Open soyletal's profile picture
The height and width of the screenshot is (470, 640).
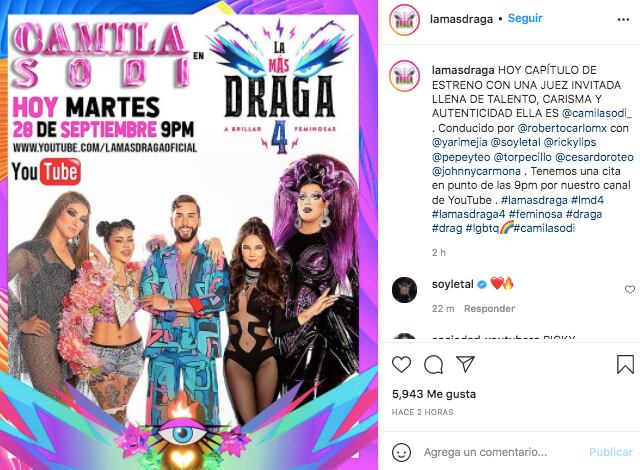tap(404, 290)
